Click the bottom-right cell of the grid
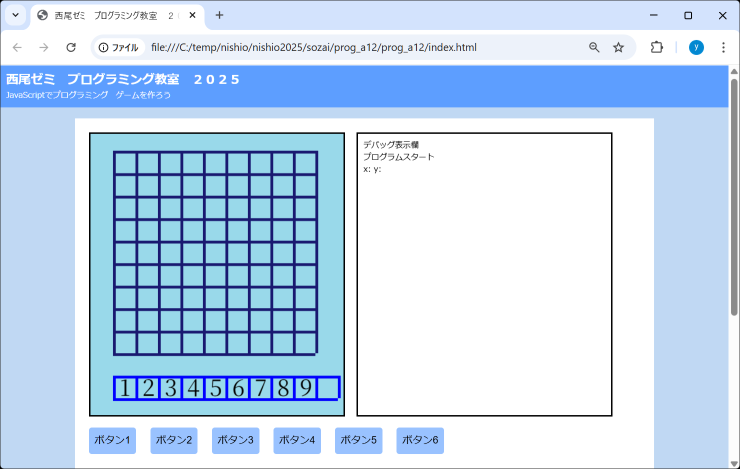Screen dimensions: 740x469 coord(306,343)
